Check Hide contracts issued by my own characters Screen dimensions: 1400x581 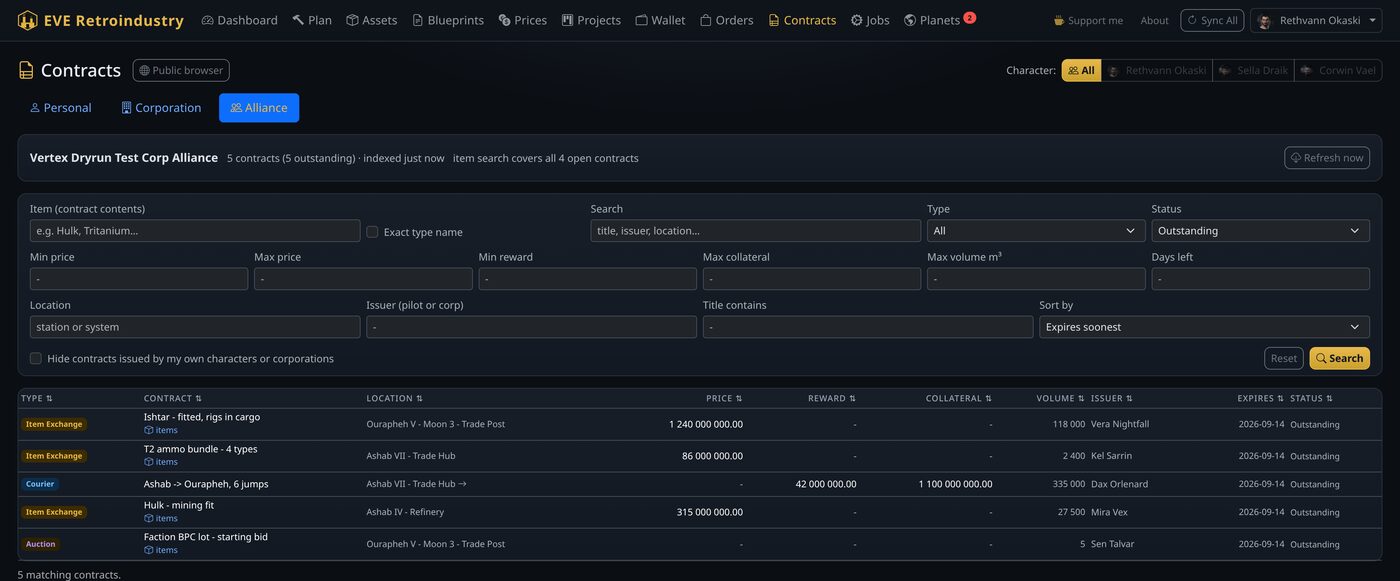[36, 358]
